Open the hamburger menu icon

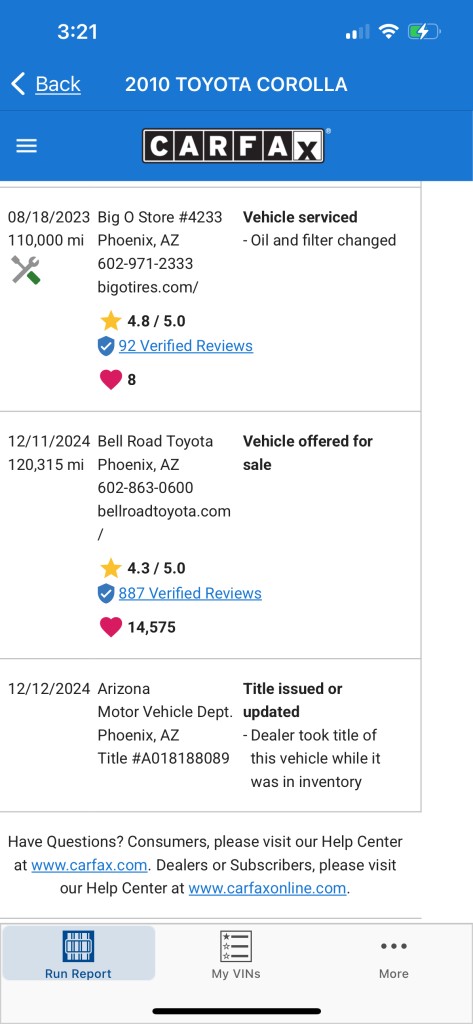[x=26, y=146]
